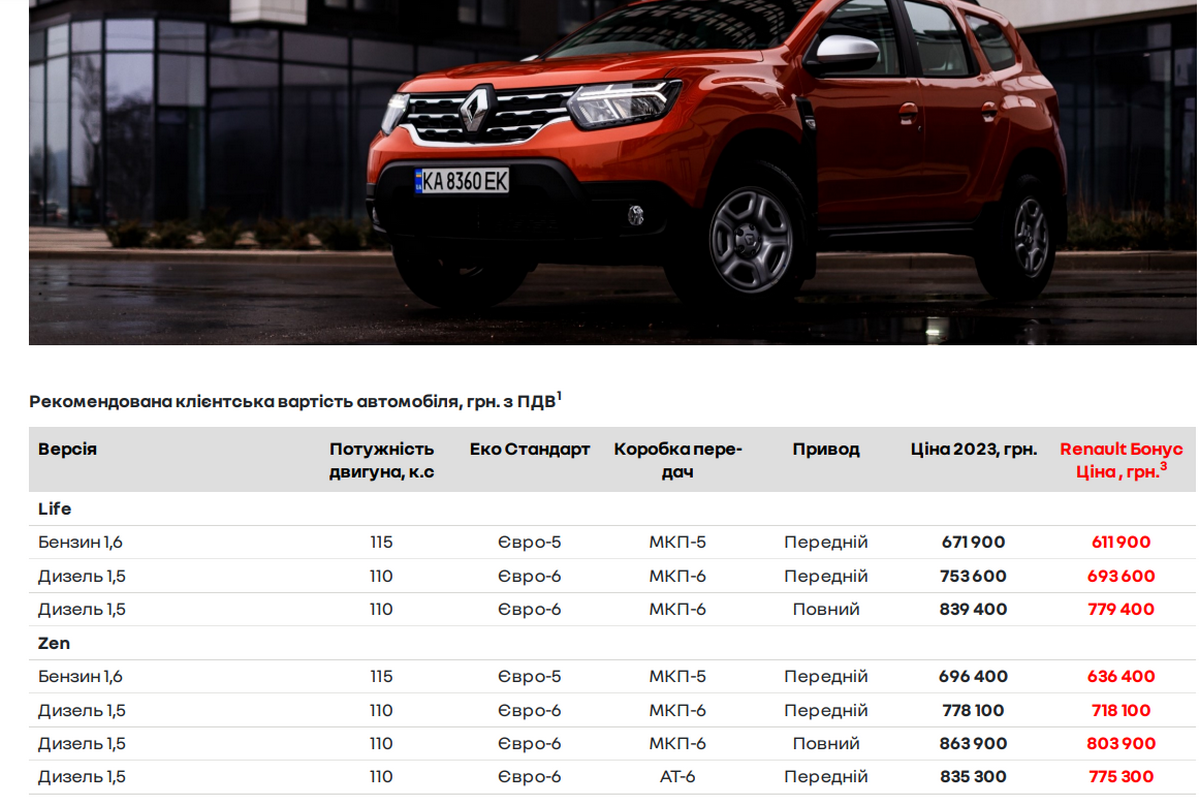Screen dimensions: 1200x800
Task: Click the Ціна 2023, грн. column header
Action: click(x=973, y=449)
